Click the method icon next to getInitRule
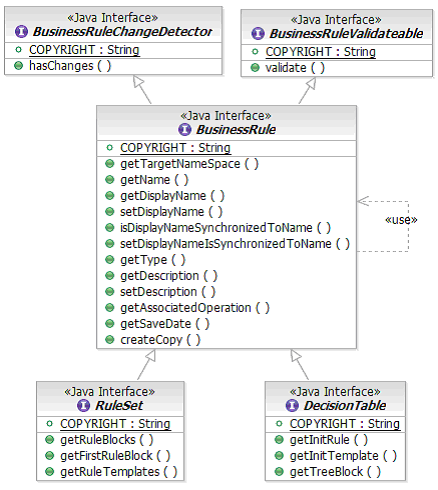The width and height of the screenshot is (438, 490). (x=279, y=440)
